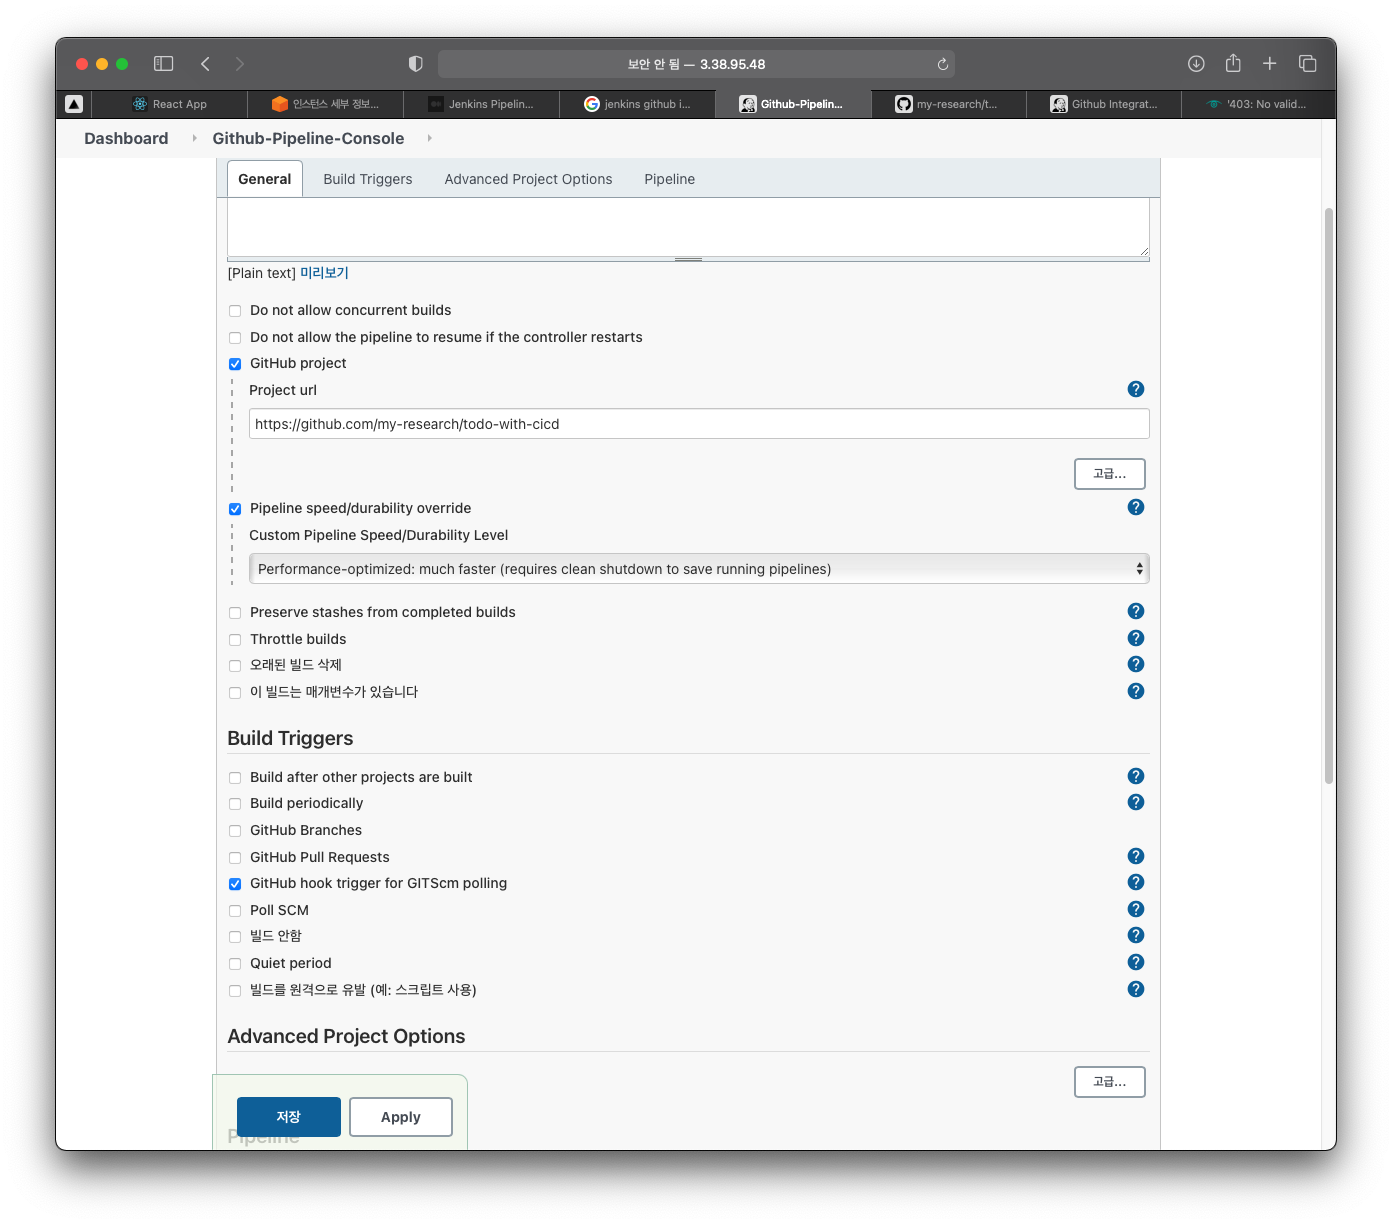
Task: Open help for Project url field
Action: coord(1135,389)
